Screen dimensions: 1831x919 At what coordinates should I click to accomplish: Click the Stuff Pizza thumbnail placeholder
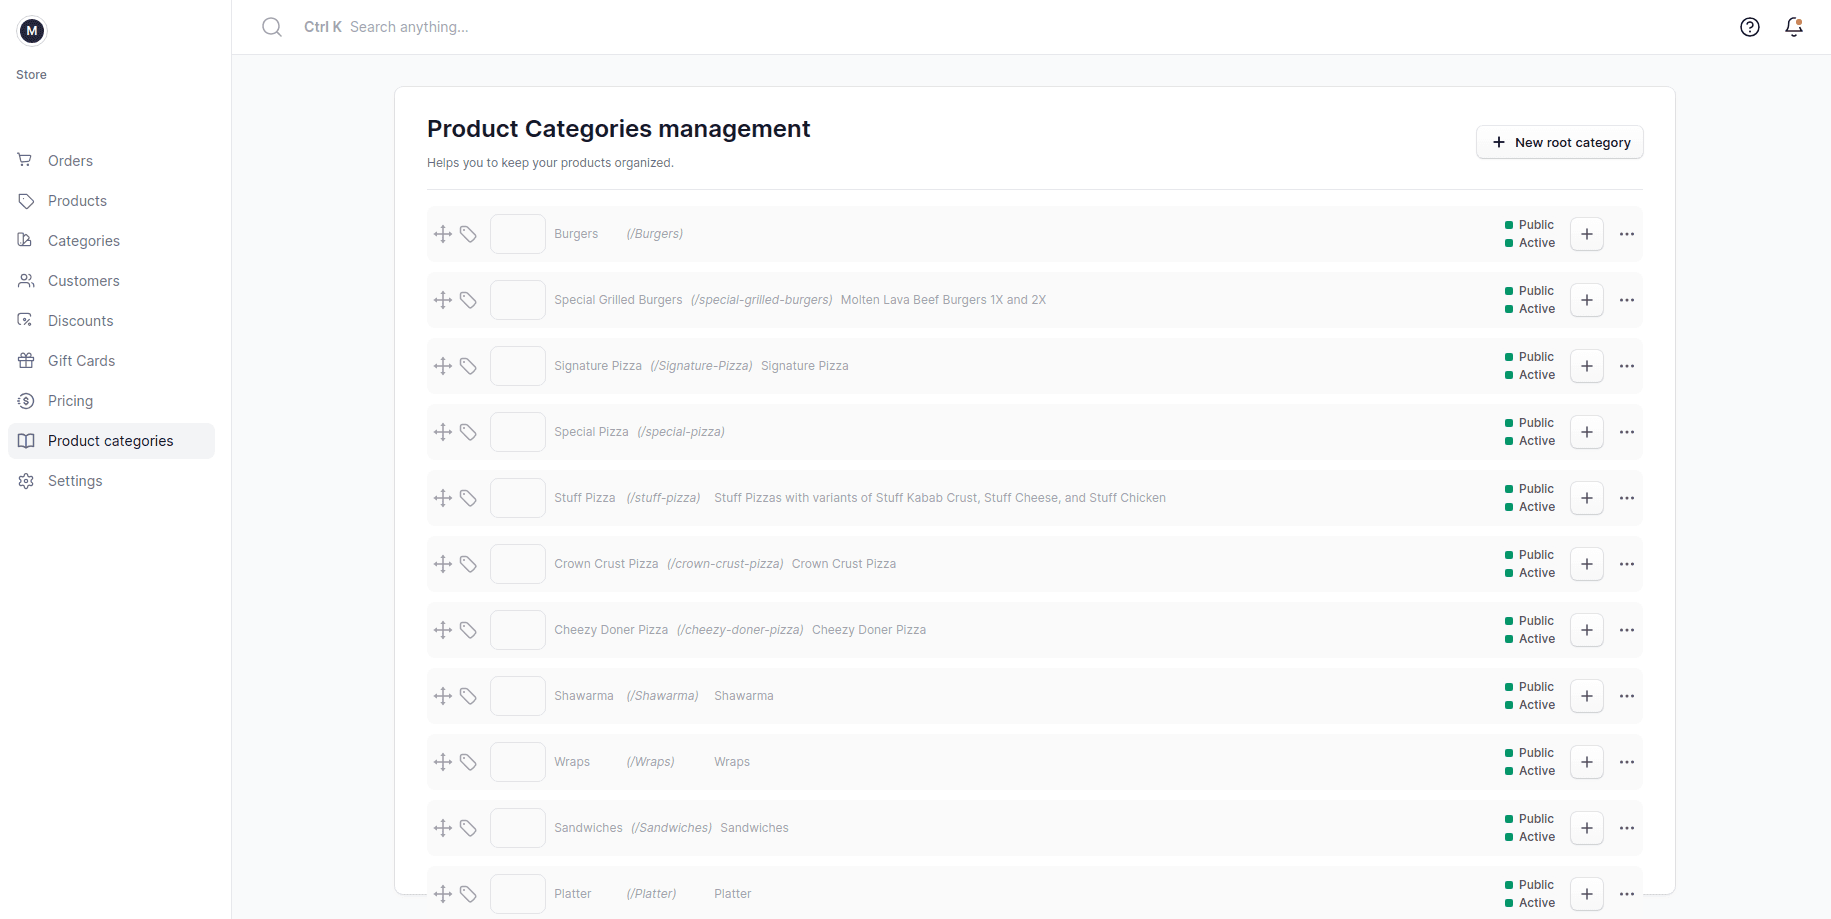[x=518, y=498]
